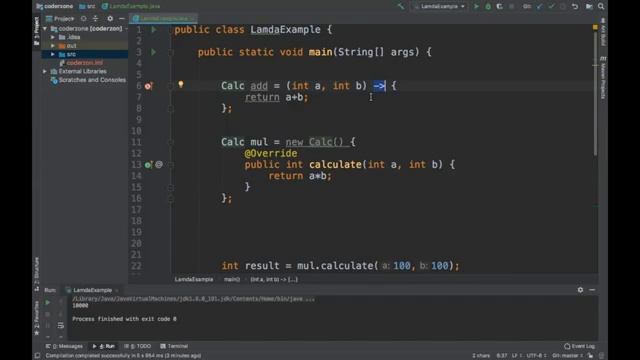Toggle the Project tool window side tab
640x360 pixels.
coord(37,30)
